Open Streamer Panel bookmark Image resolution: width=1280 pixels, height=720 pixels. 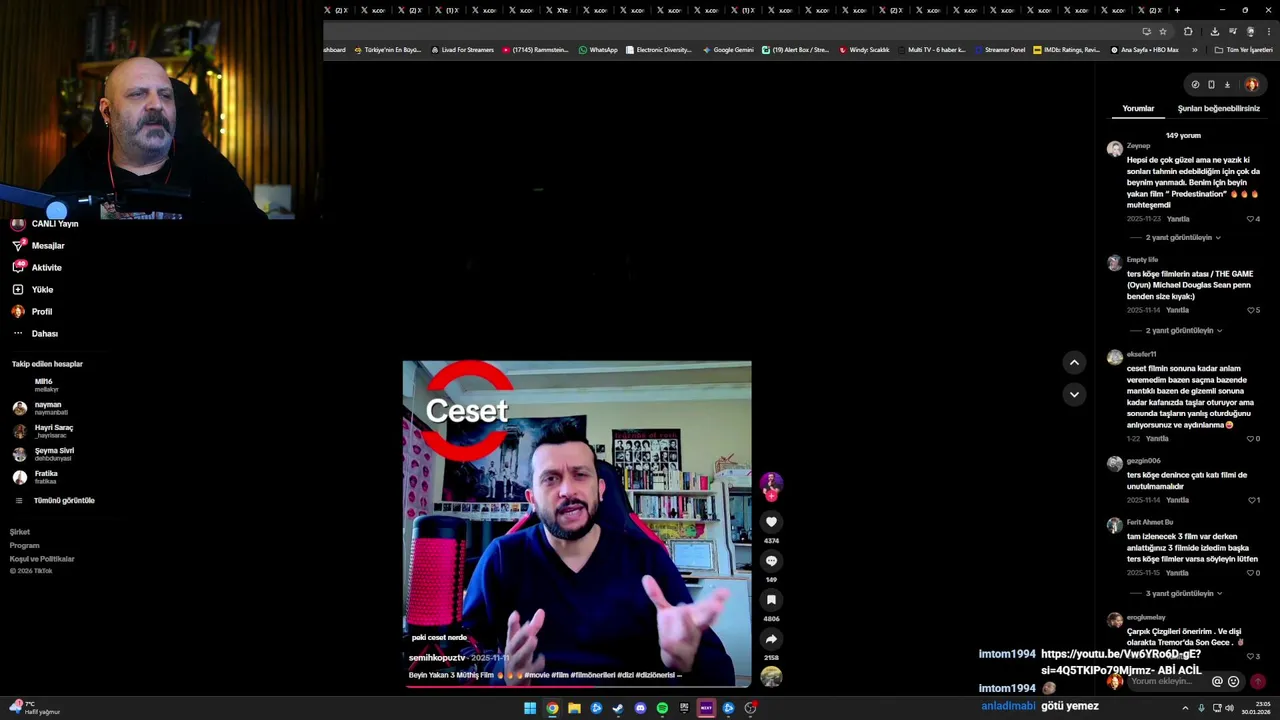point(999,50)
